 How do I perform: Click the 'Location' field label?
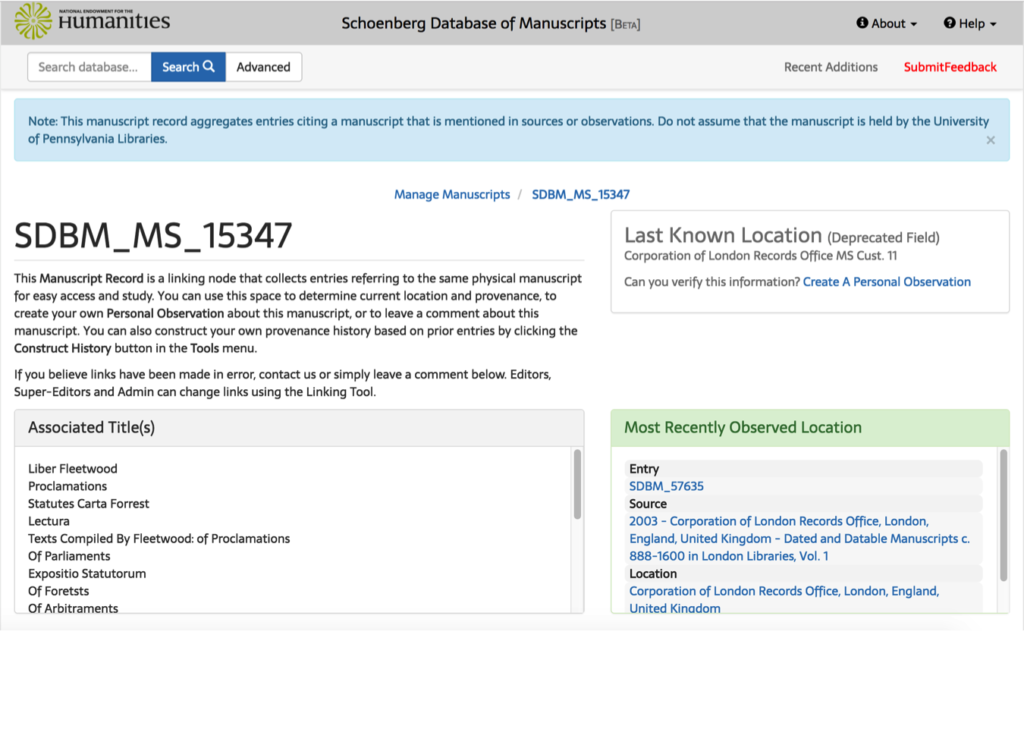click(653, 574)
